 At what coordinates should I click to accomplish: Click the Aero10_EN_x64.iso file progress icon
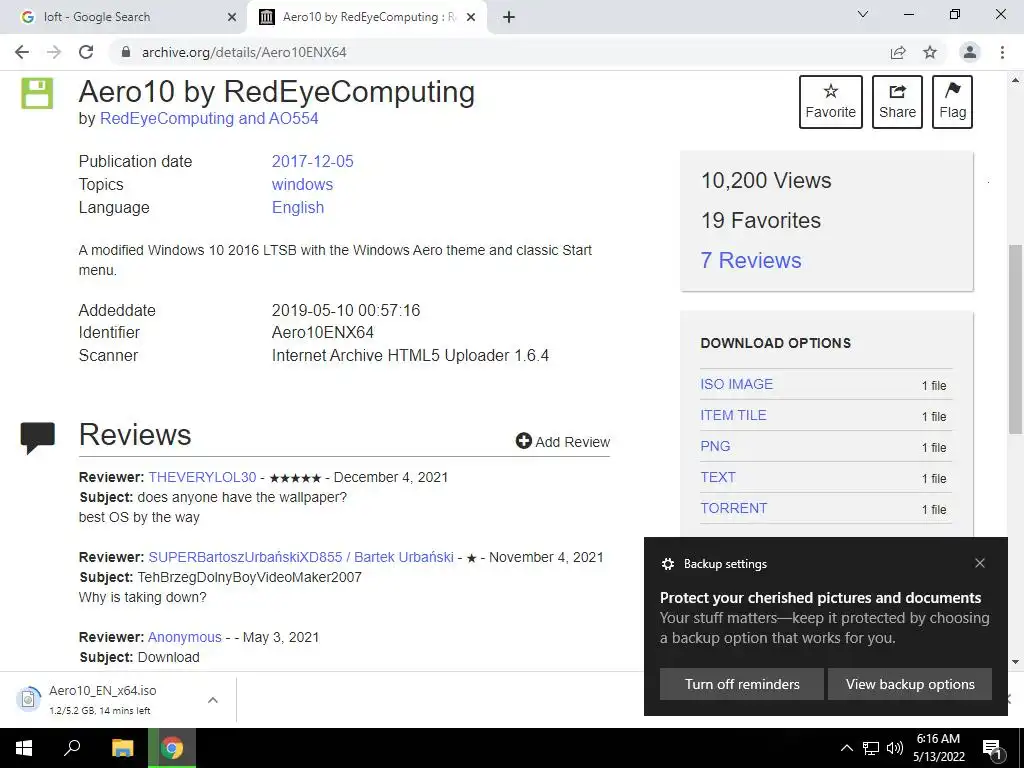click(28, 699)
